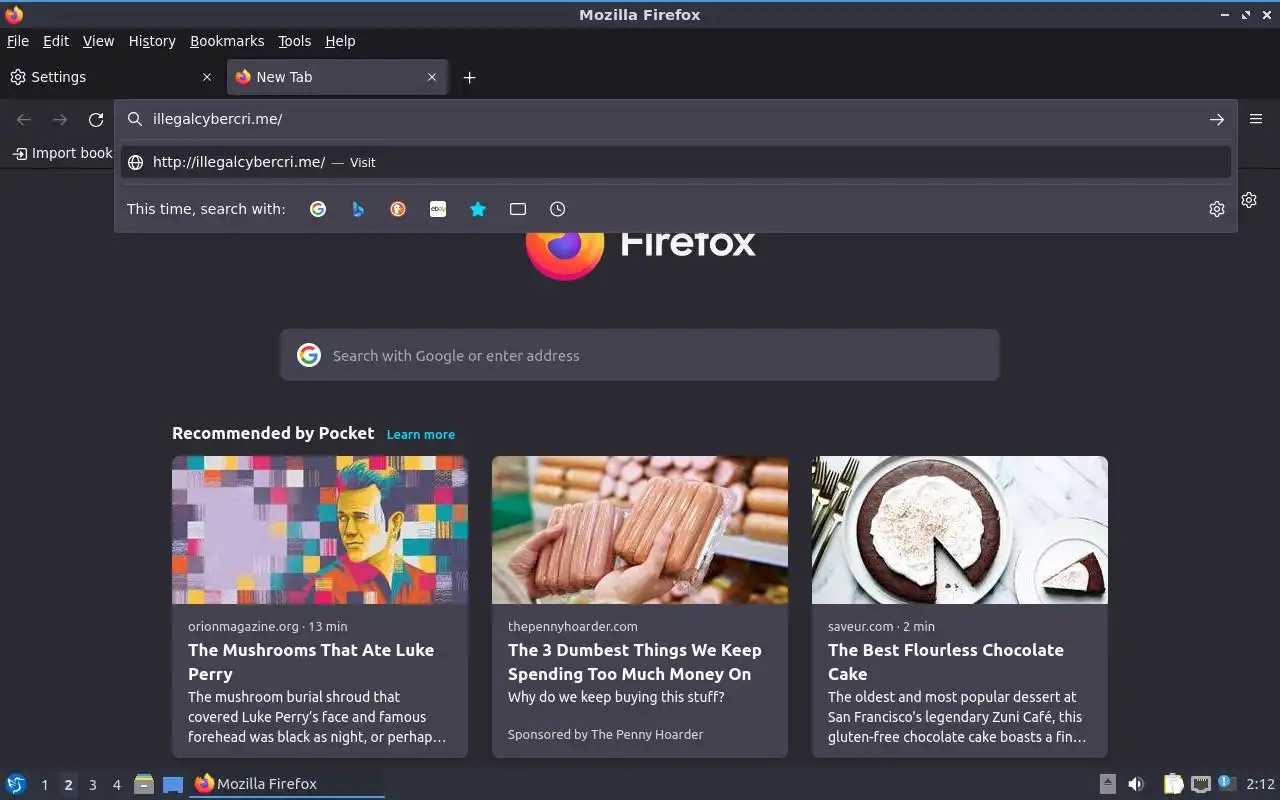Search open tabs using the tabs icon
The image size is (1280, 800).
pyautogui.click(x=518, y=209)
